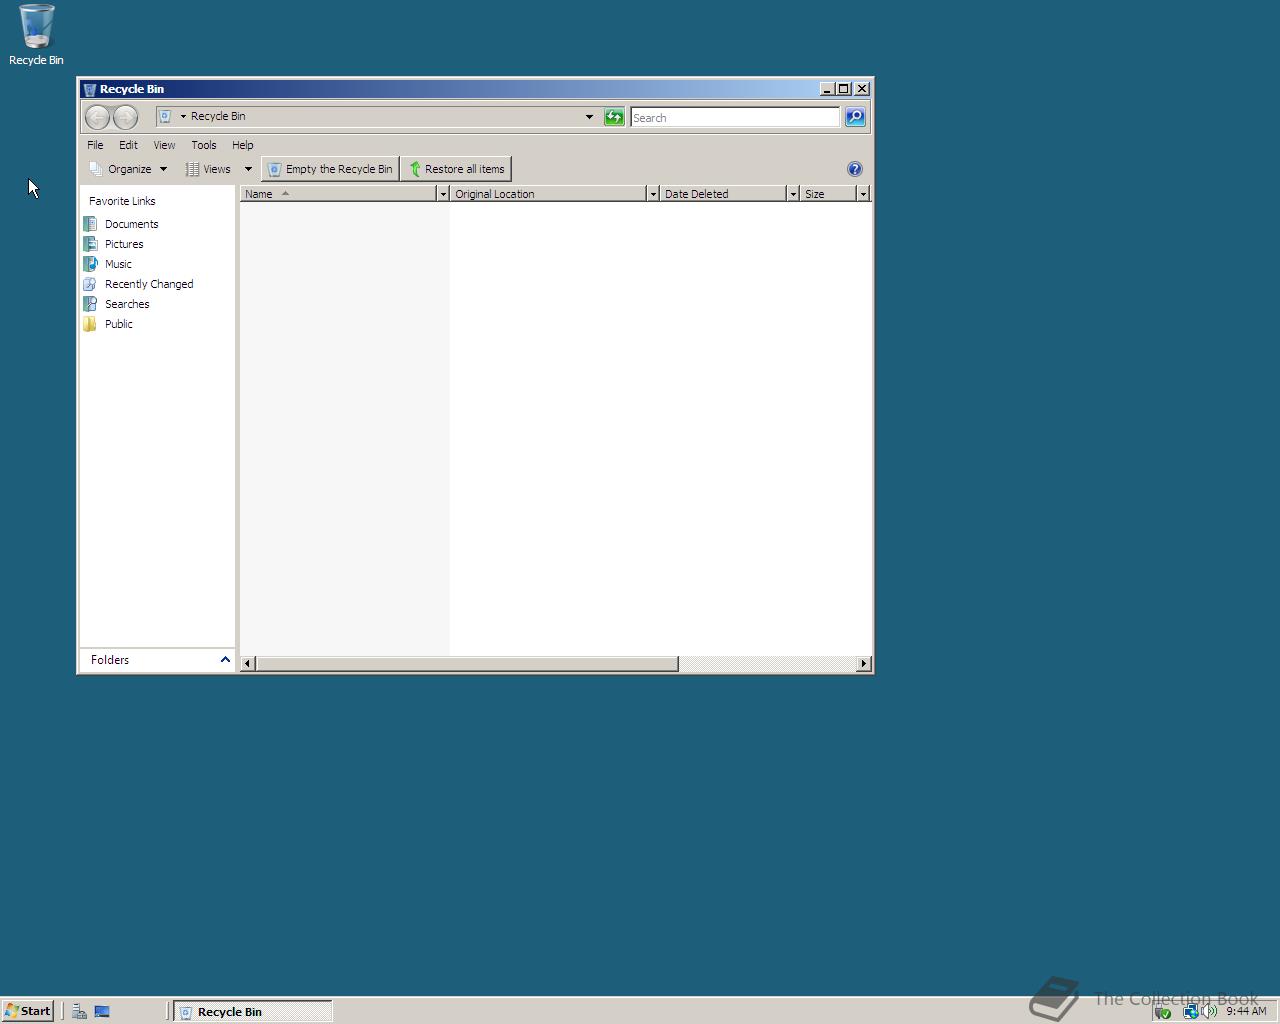This screenshot has width=1280, height=1024.
Task: Click the Views toolbar button
Action: pos(208,169)
